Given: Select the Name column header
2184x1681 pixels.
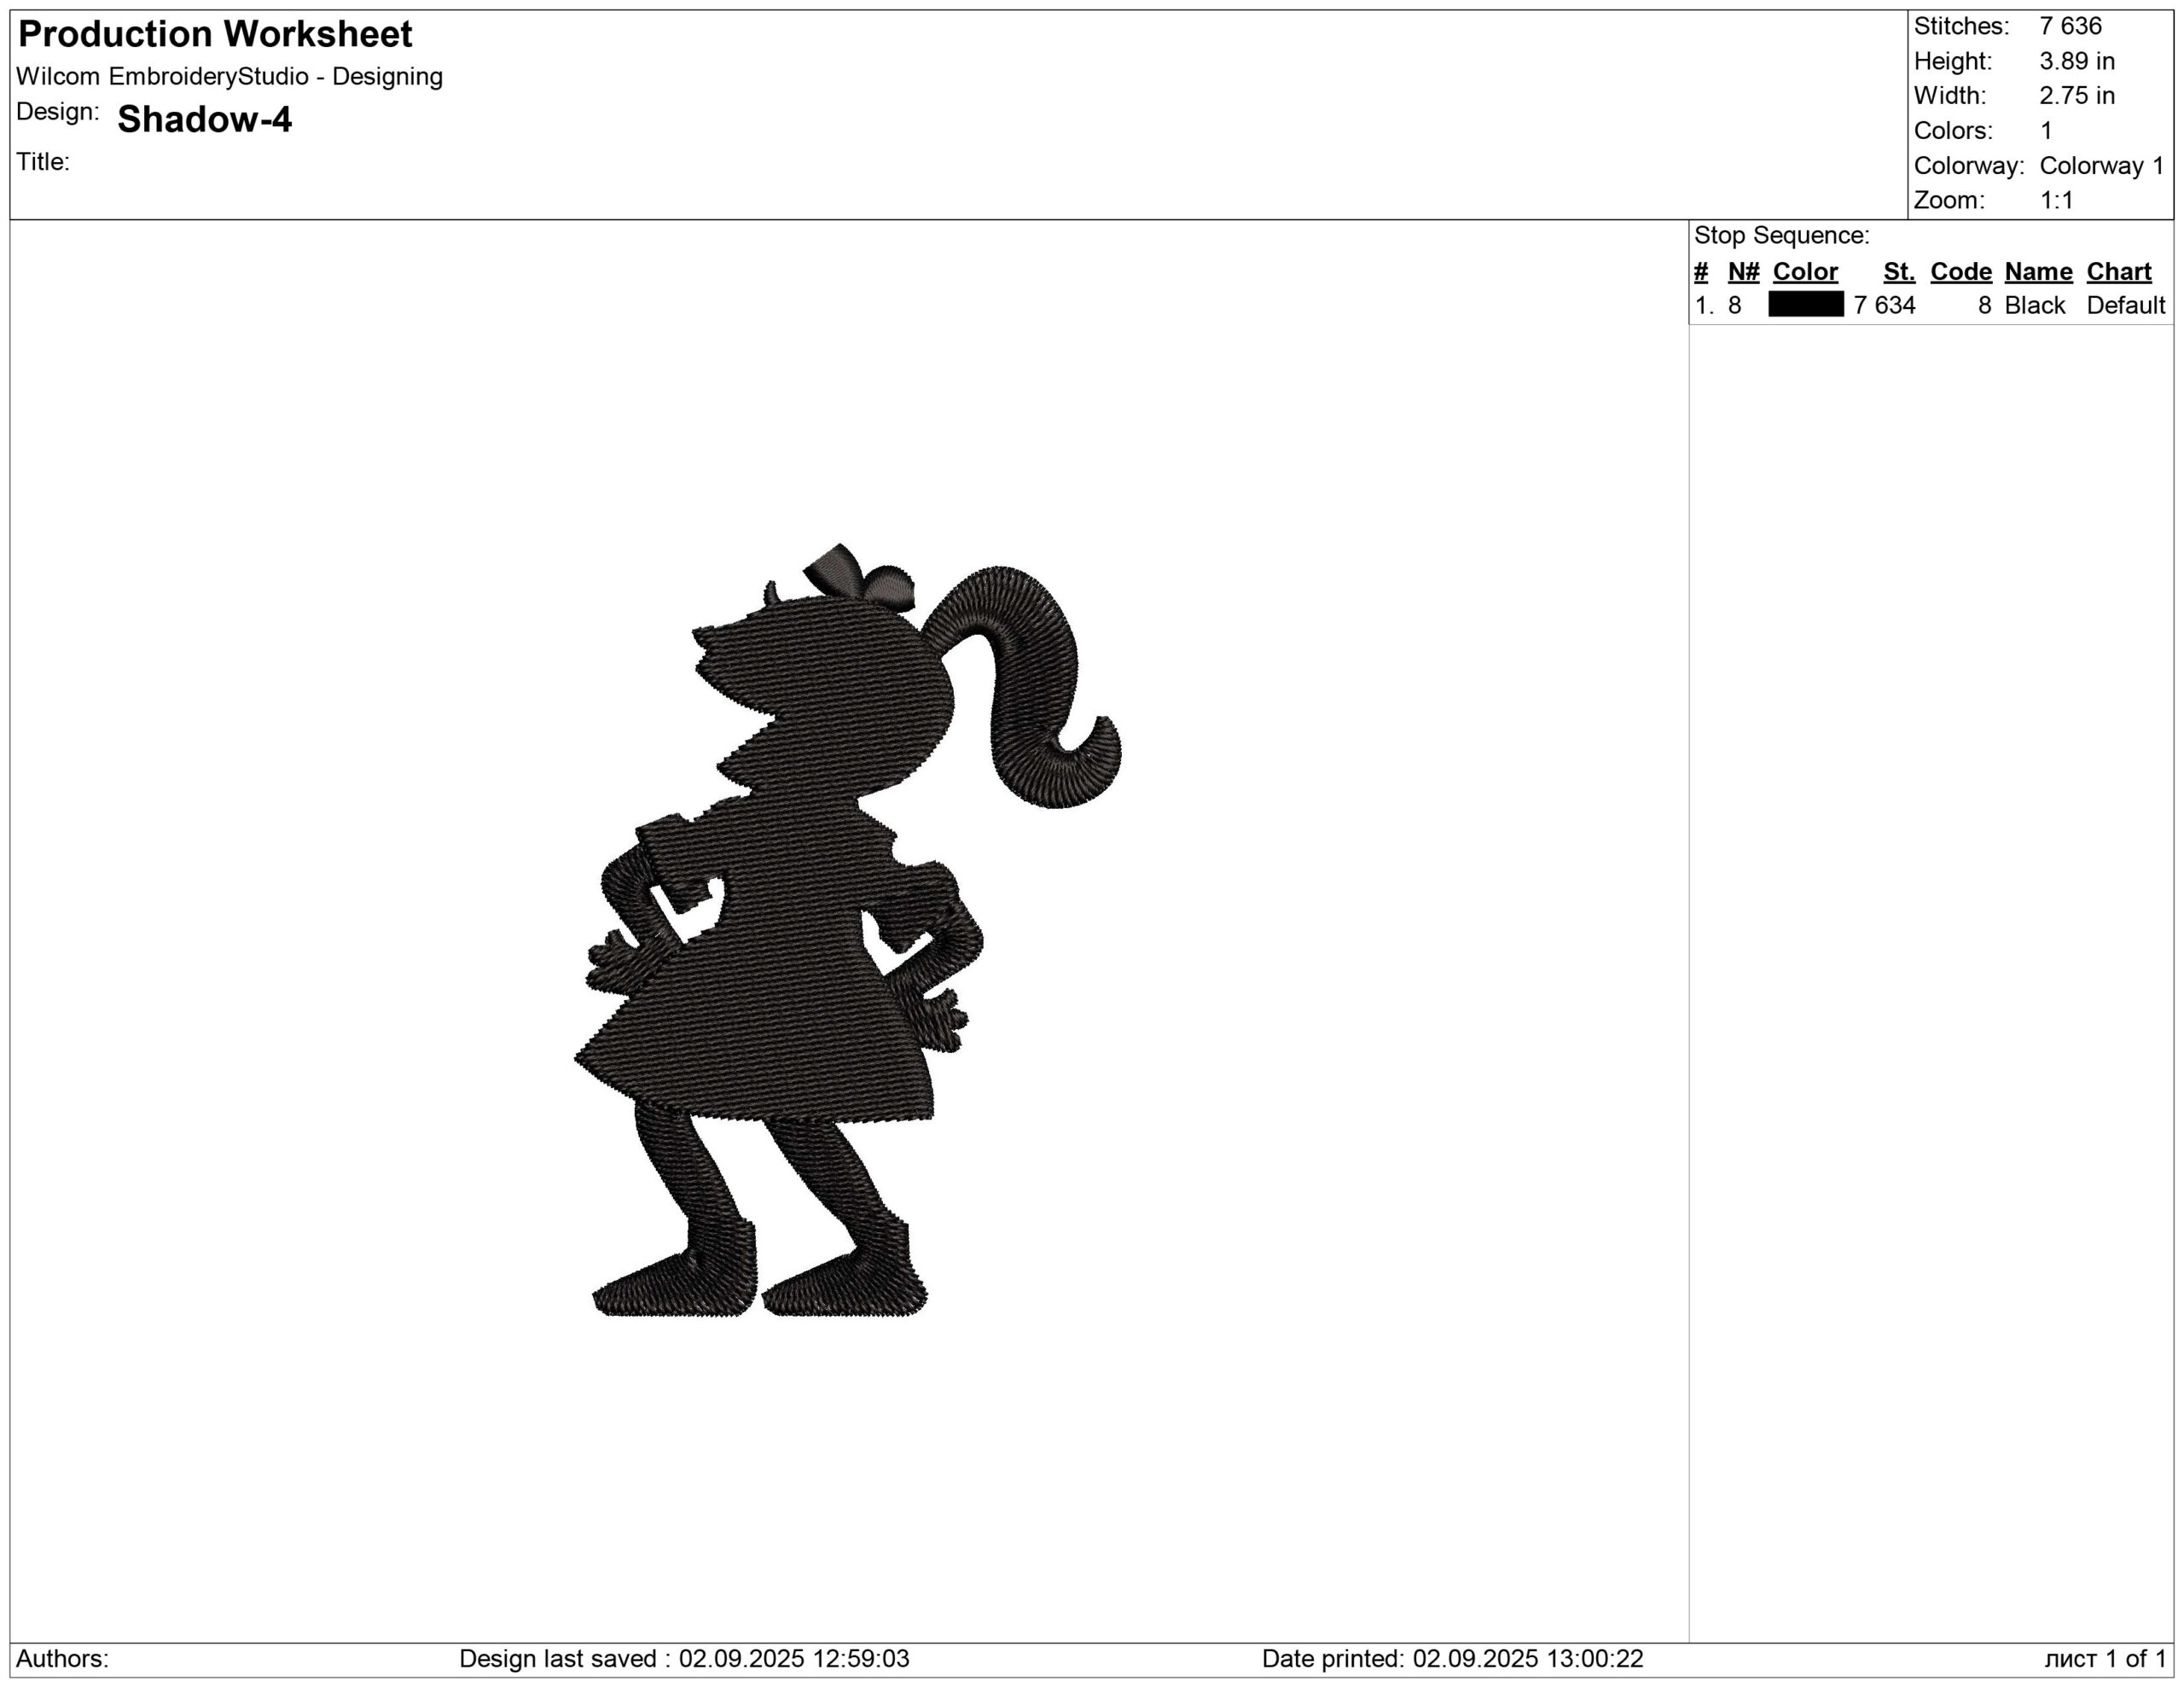Looking at the screenshot, I should click(2038, 272).
